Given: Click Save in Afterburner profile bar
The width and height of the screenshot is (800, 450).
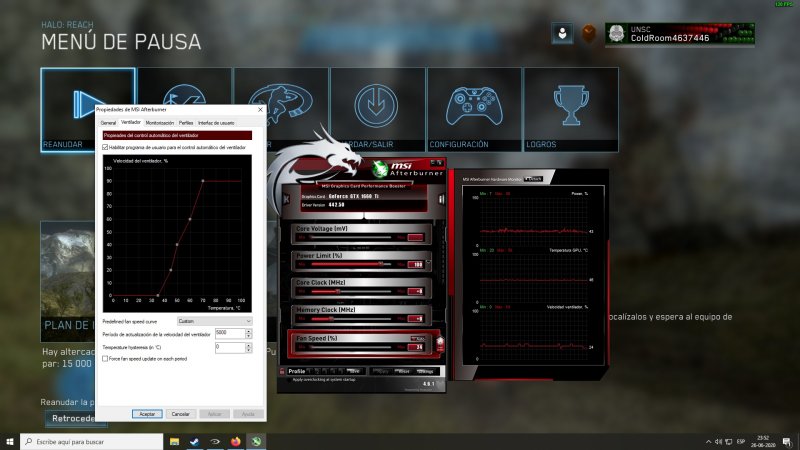Looking at the screenshot, I should click(355, 371).
